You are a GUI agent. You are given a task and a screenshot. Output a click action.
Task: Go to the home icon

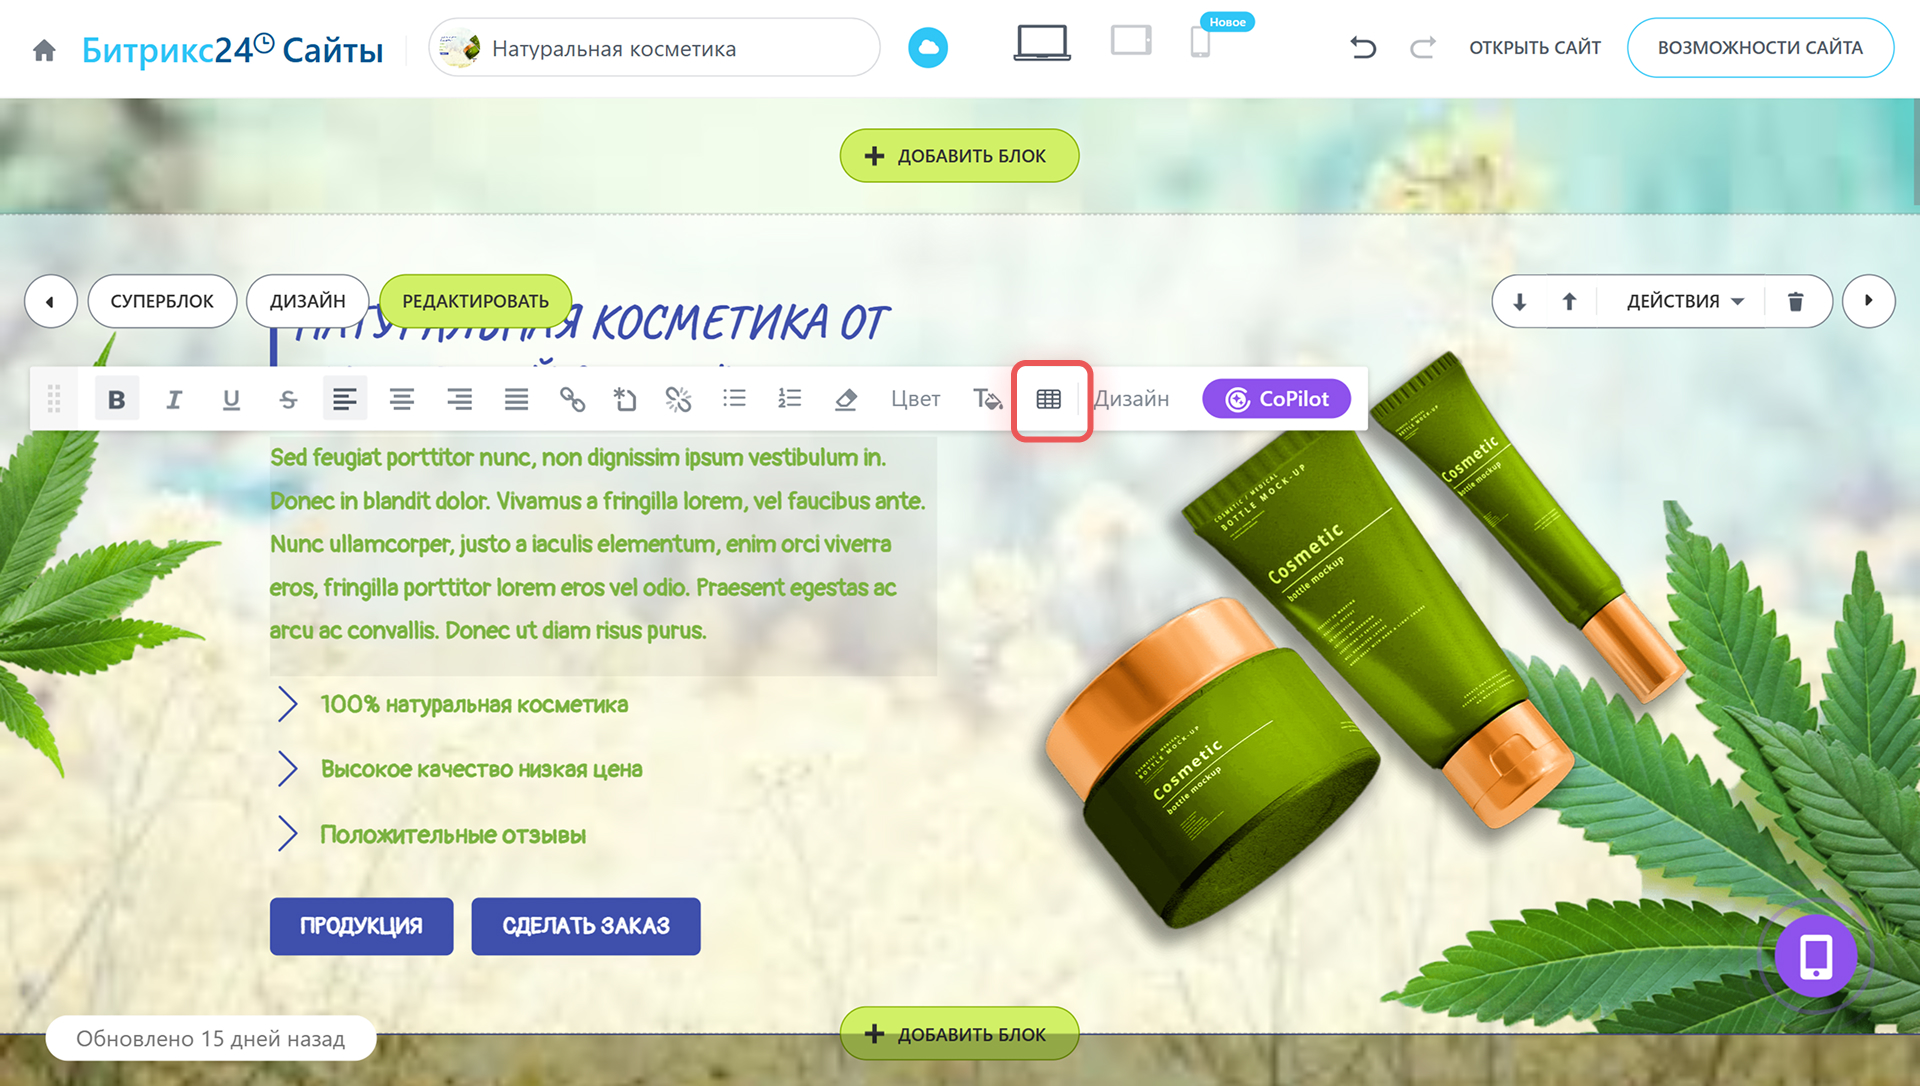(44, 49)
